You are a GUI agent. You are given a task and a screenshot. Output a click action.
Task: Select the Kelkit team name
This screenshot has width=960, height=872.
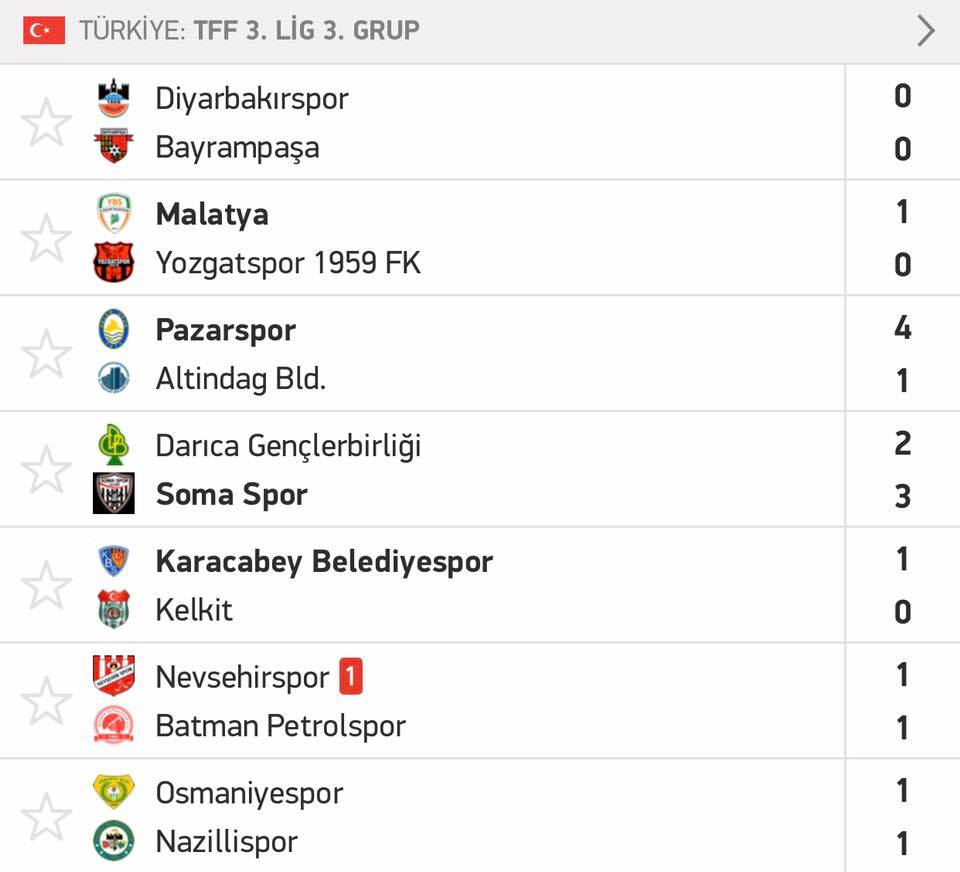(x=194, y=610)
